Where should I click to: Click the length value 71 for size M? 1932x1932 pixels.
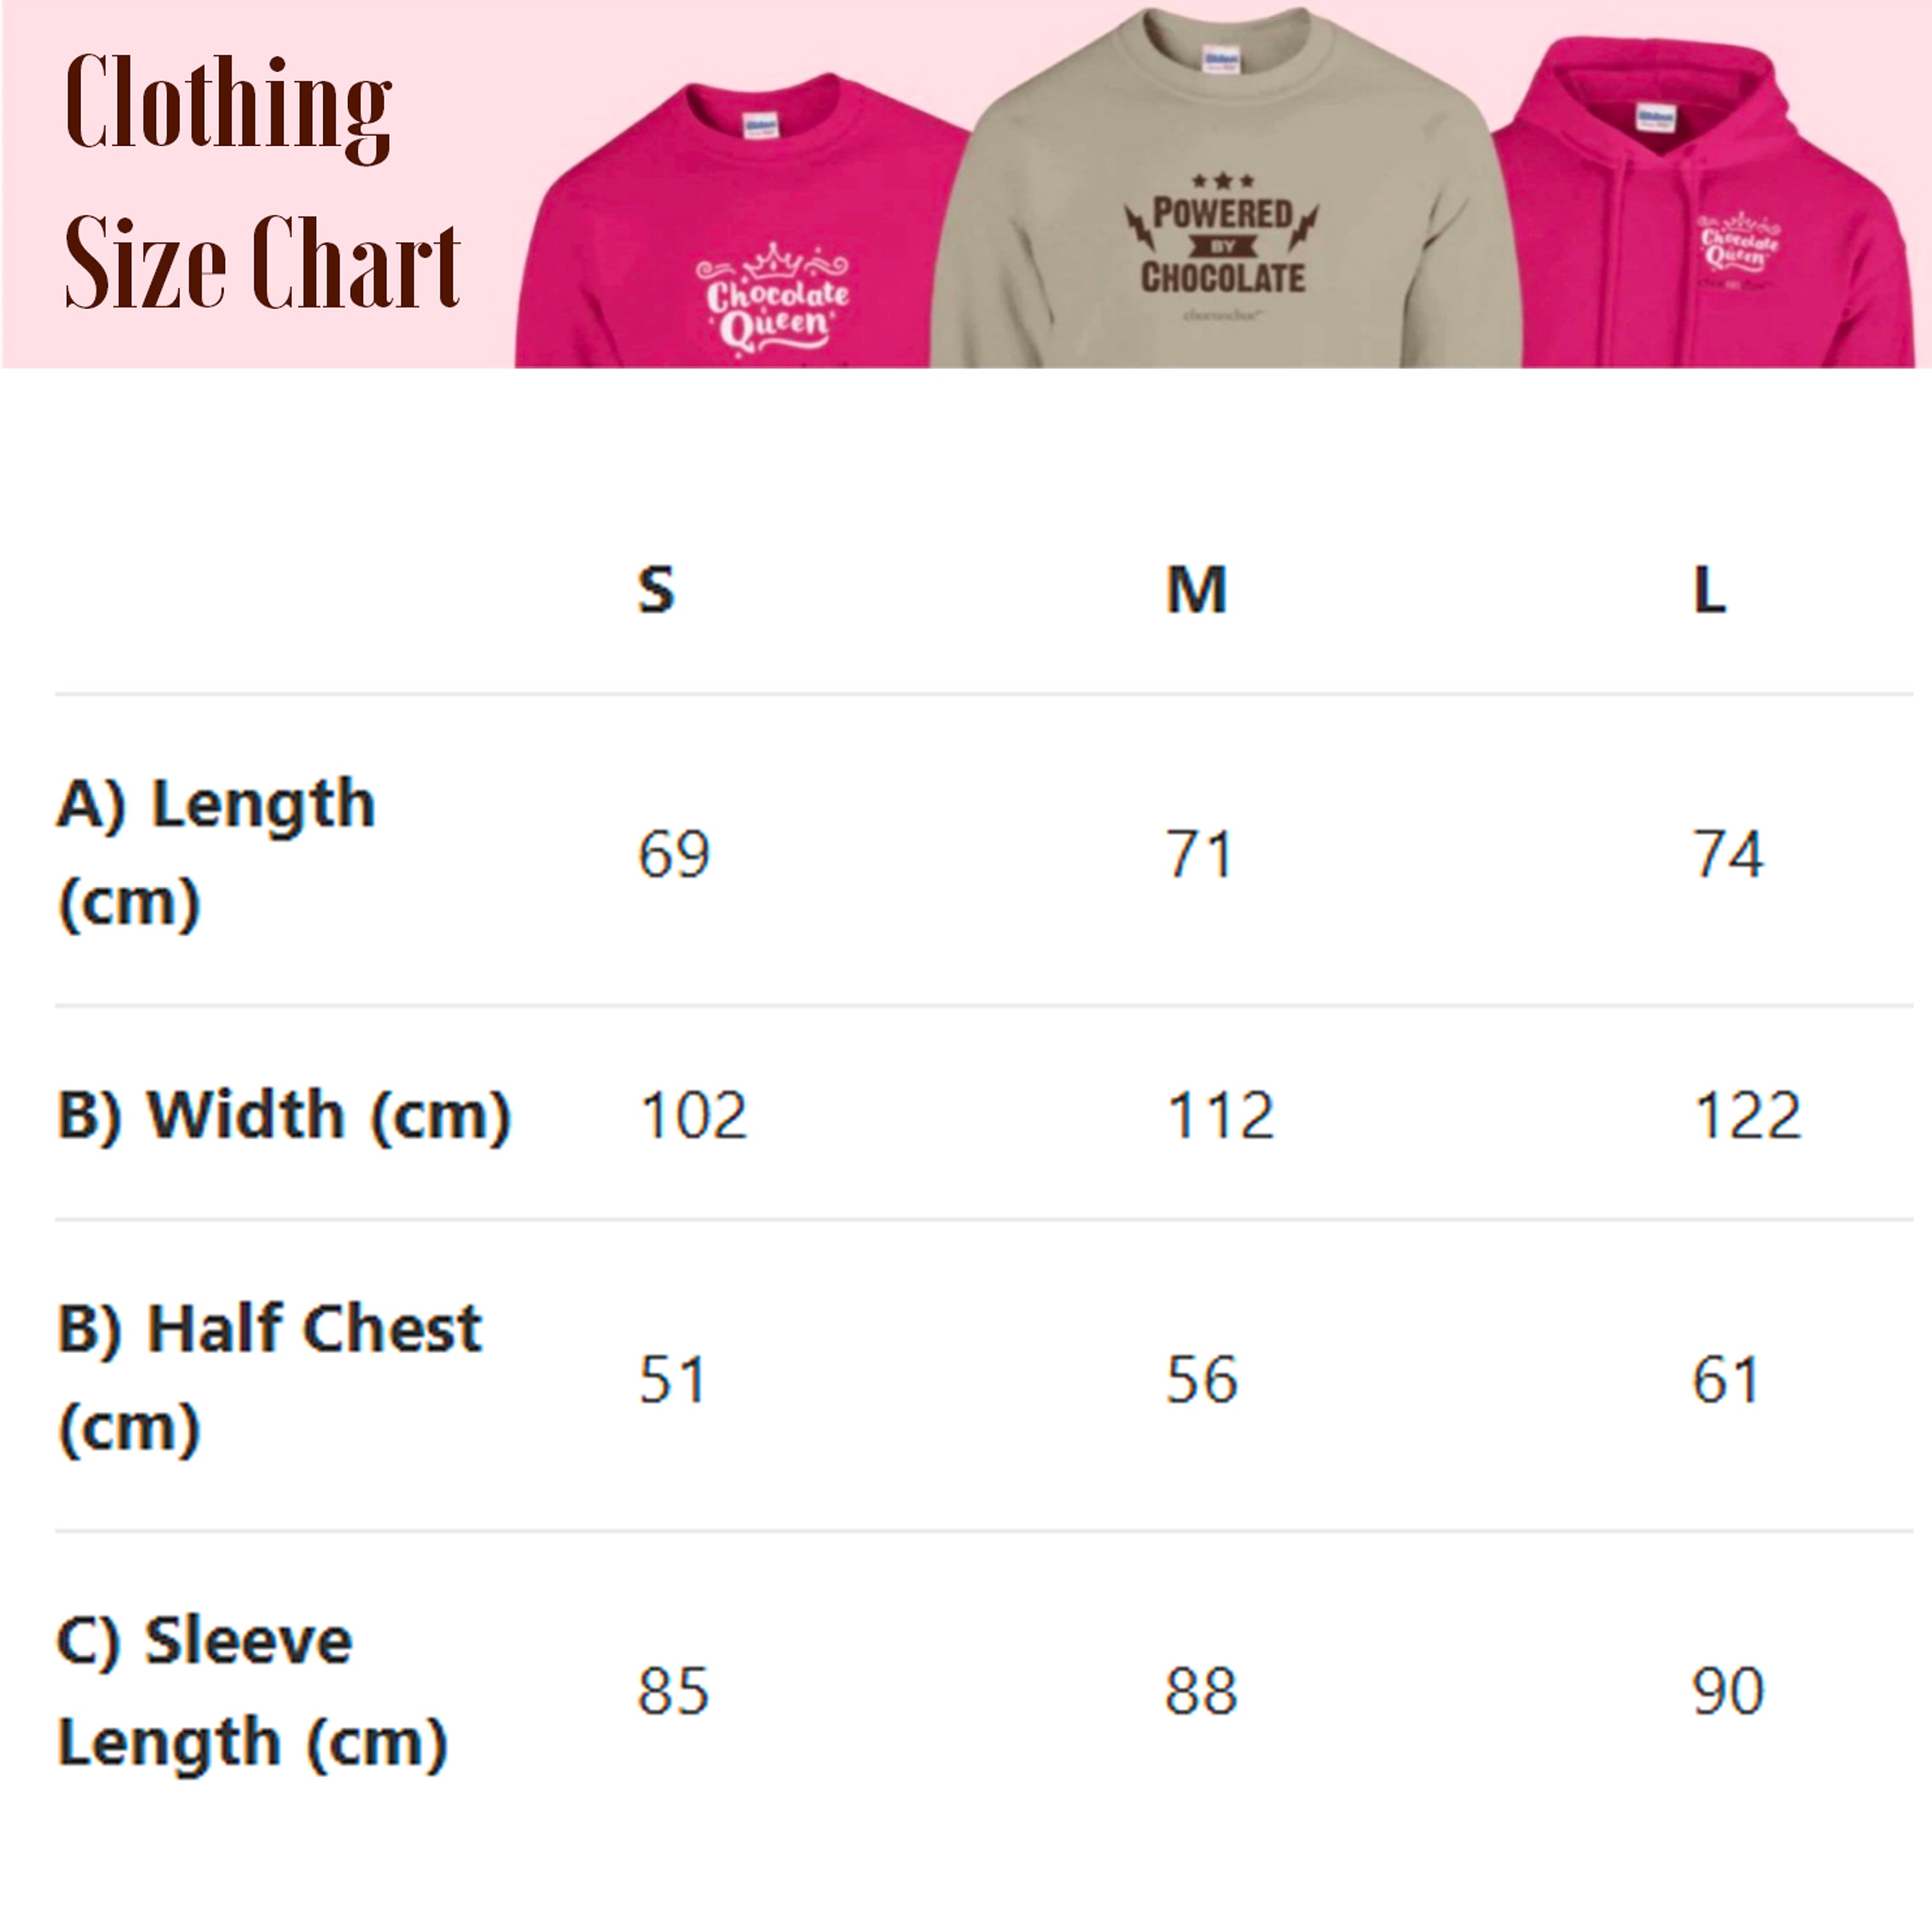1199,855
